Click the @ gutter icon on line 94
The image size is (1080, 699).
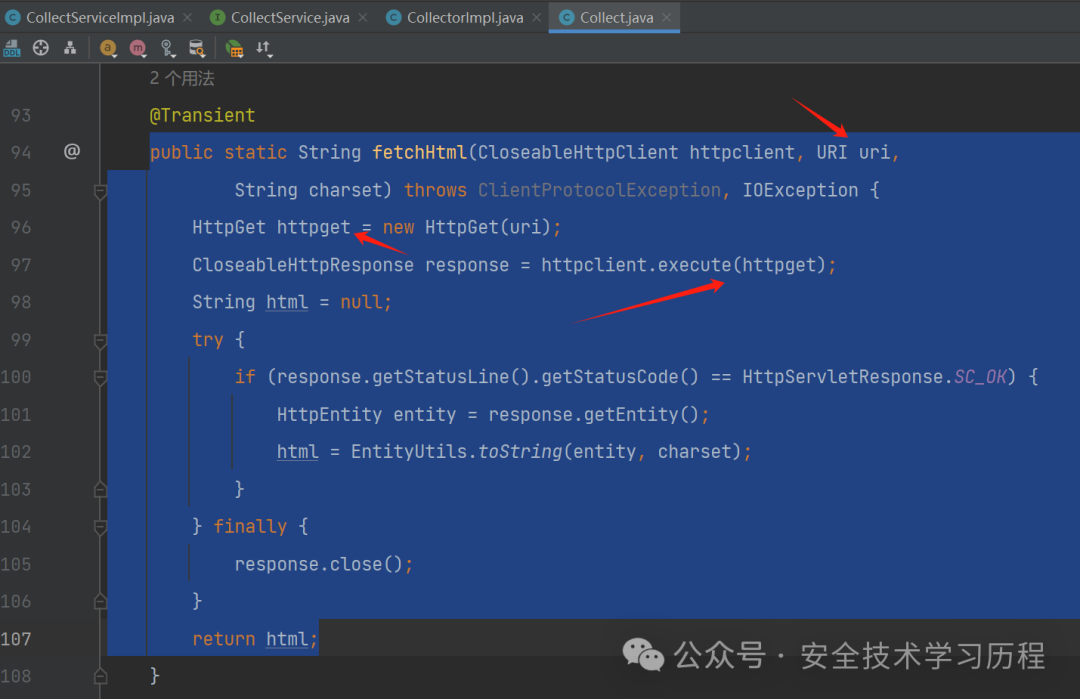(x=72, y=151)
